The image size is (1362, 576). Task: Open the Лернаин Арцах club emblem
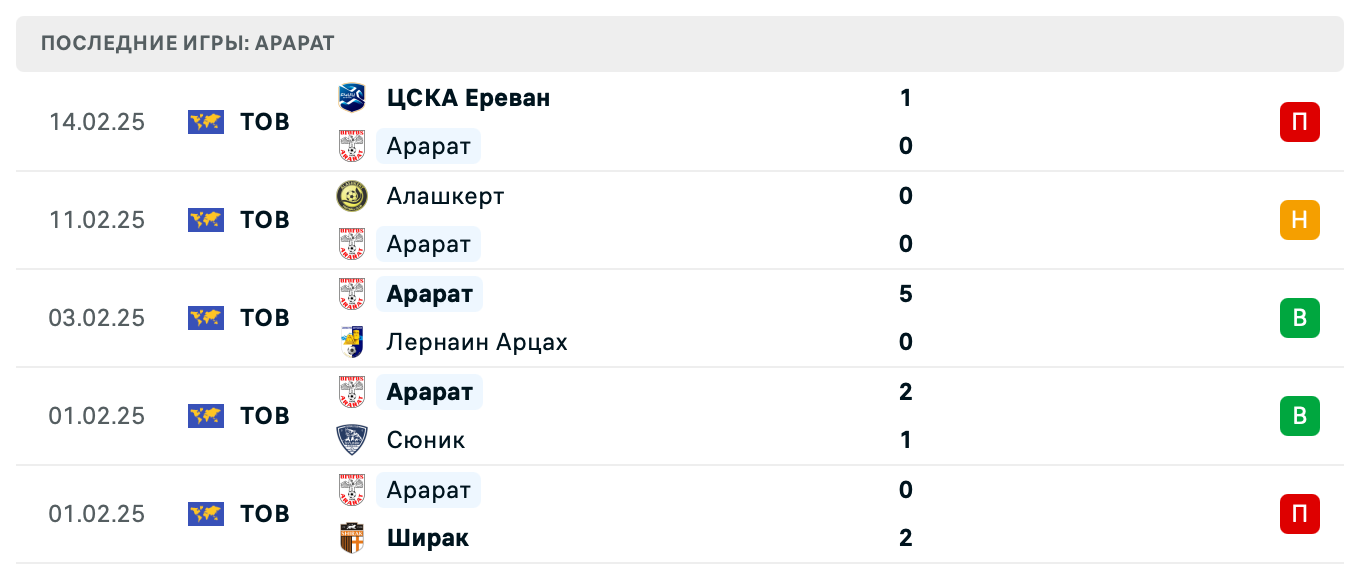tap(352, 341)
